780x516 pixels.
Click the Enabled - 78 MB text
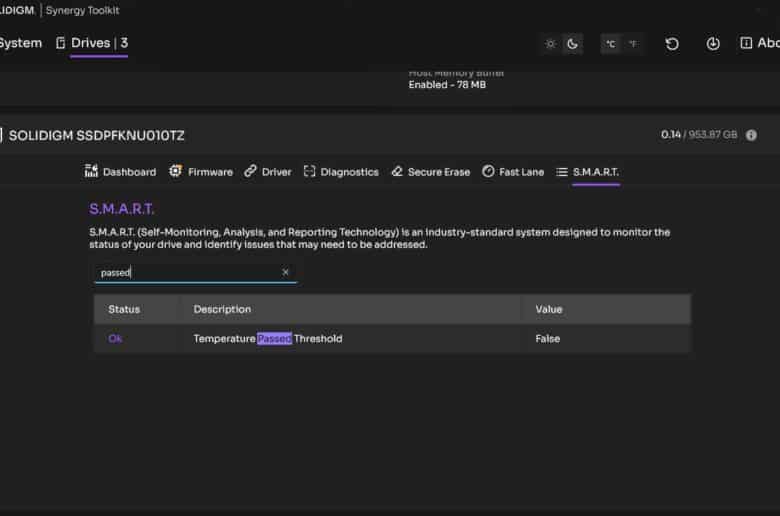447,85
